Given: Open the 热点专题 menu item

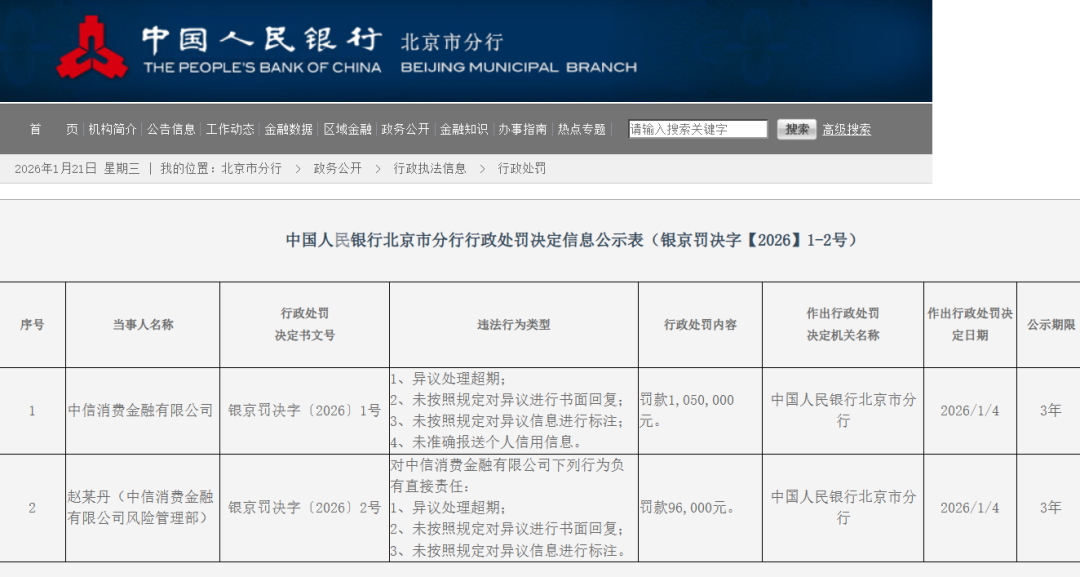Looking at the screenshot, I should [581, 129].
